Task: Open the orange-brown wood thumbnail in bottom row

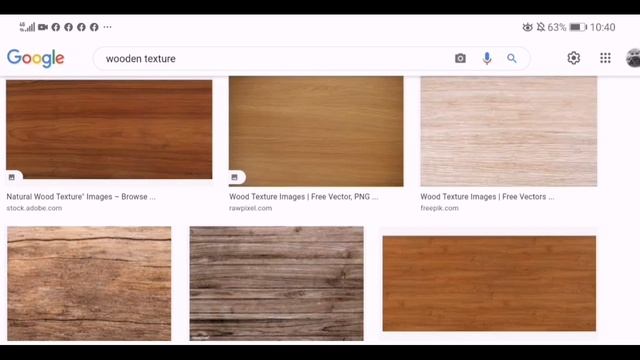Action: pyautogui.click(x=489, y=284)
